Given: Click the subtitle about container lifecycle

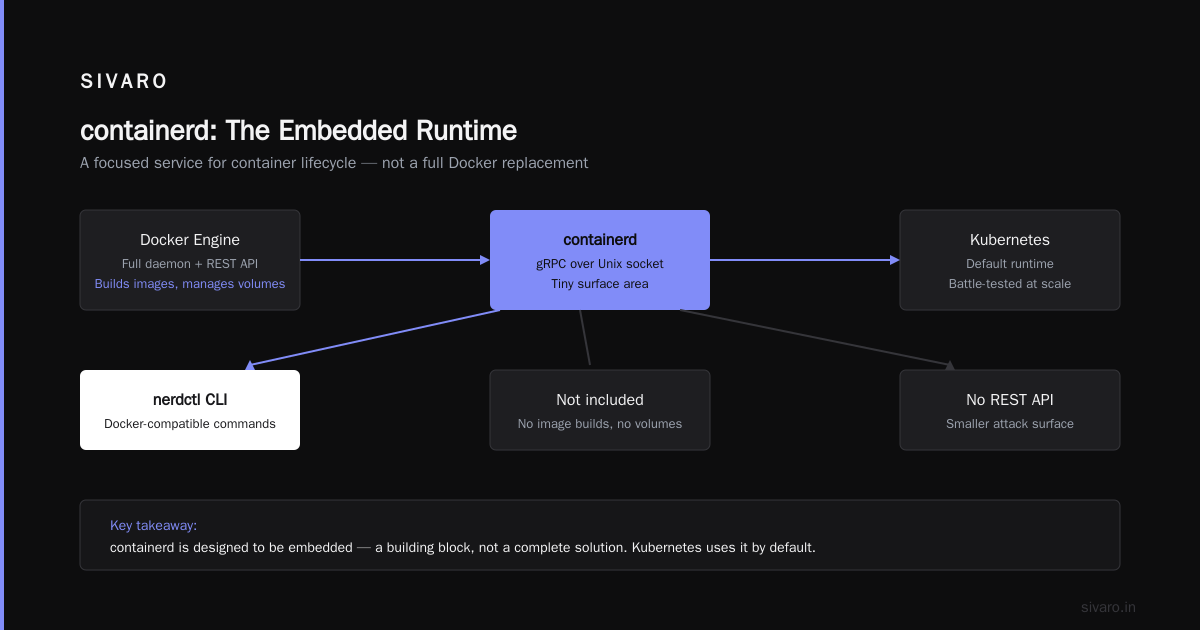Looking at the screenshot, I should [x=334, y=162].
